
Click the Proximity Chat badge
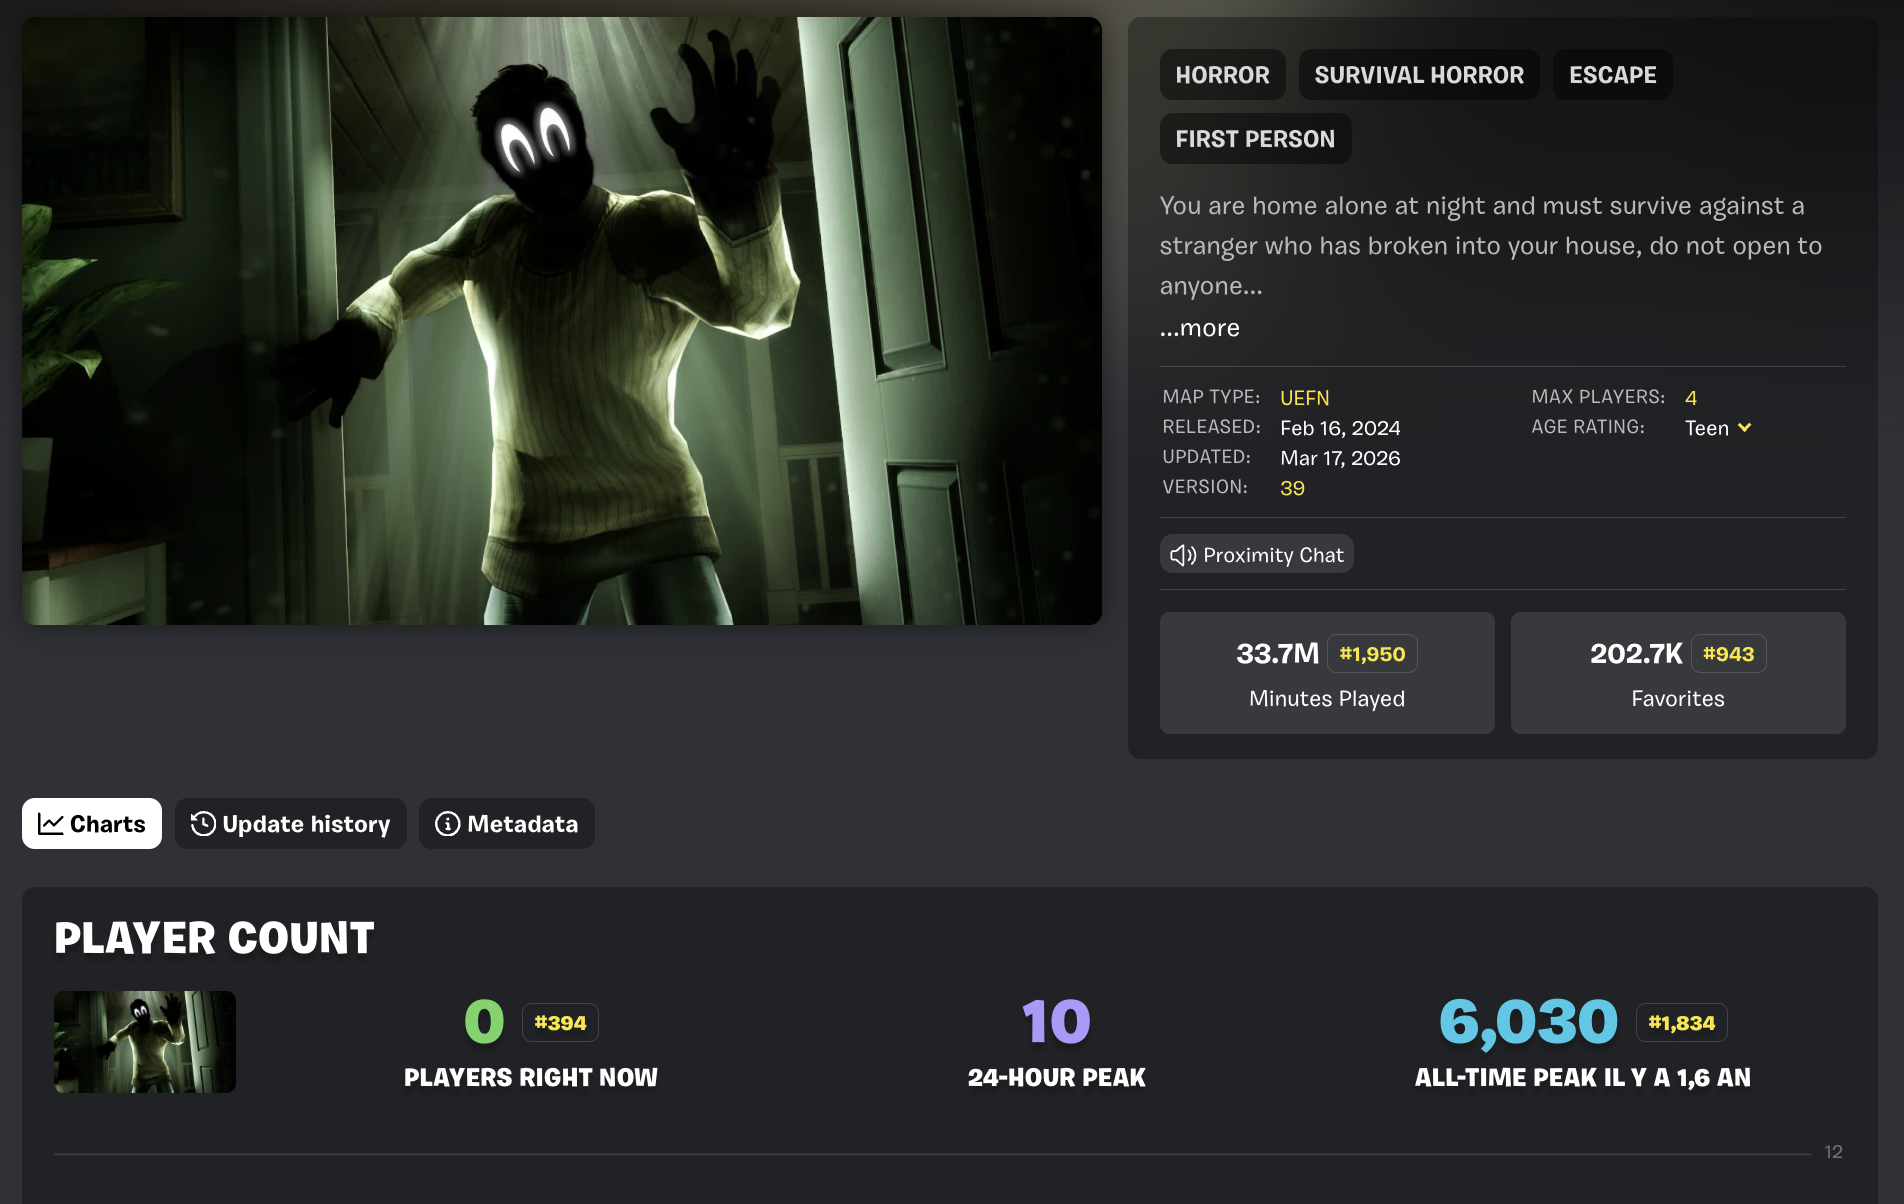[x=1257, y=554]
